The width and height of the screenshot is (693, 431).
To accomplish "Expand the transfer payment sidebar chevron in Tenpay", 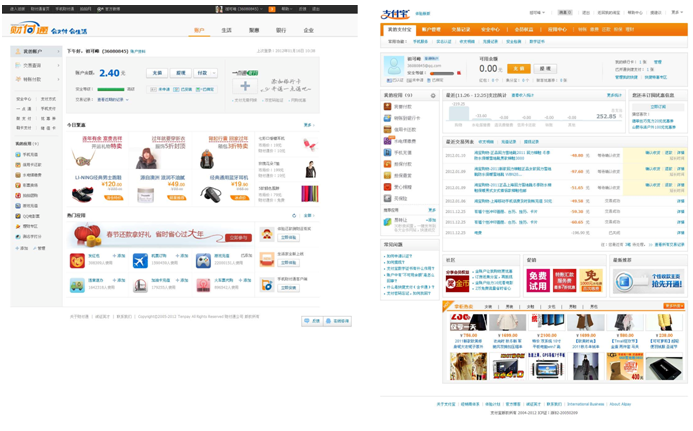I will tap(58, 79).
